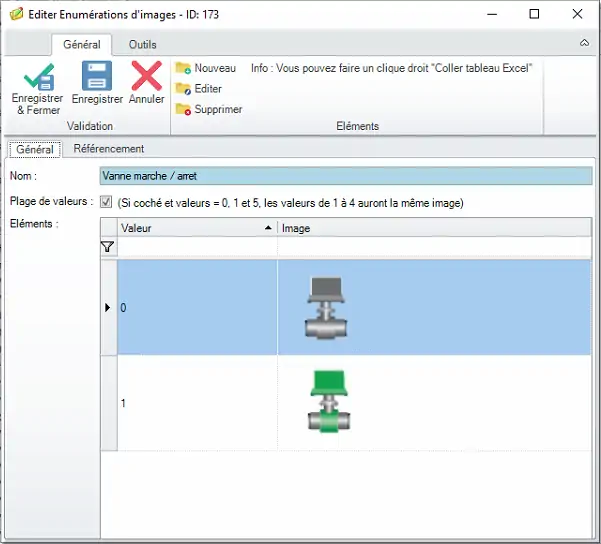The height and width of the screenshot is (544, 601).
Task: Click the Valeur filter cell
Action: 197,247
